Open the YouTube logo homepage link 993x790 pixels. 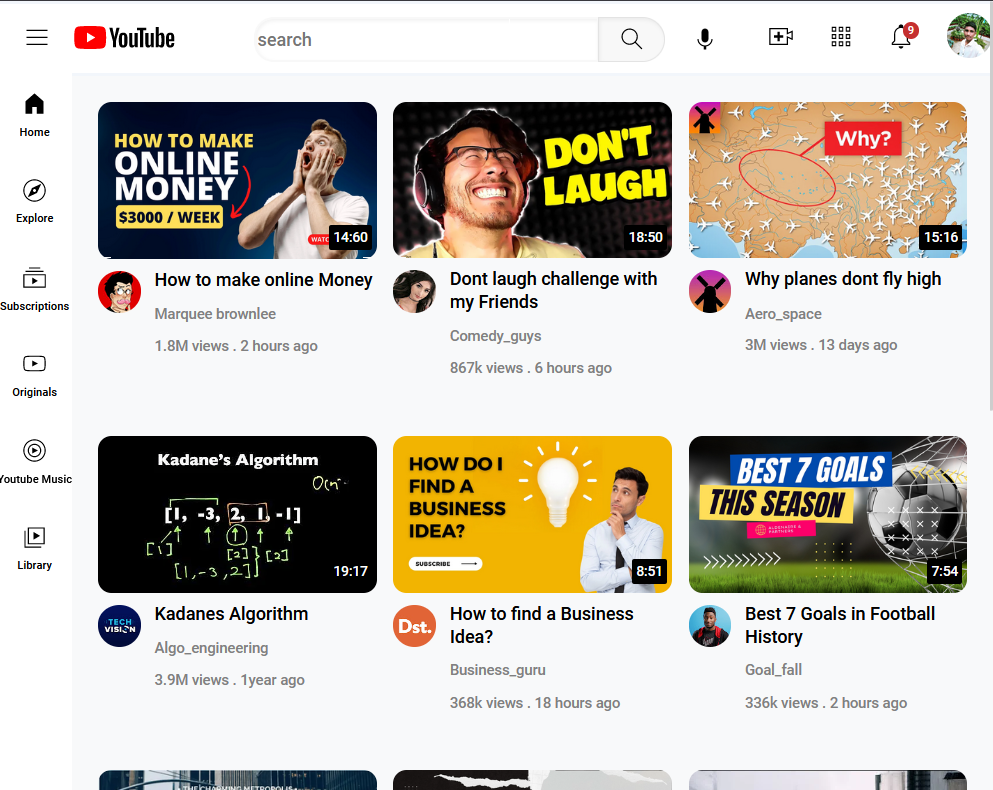click(123, 37)
